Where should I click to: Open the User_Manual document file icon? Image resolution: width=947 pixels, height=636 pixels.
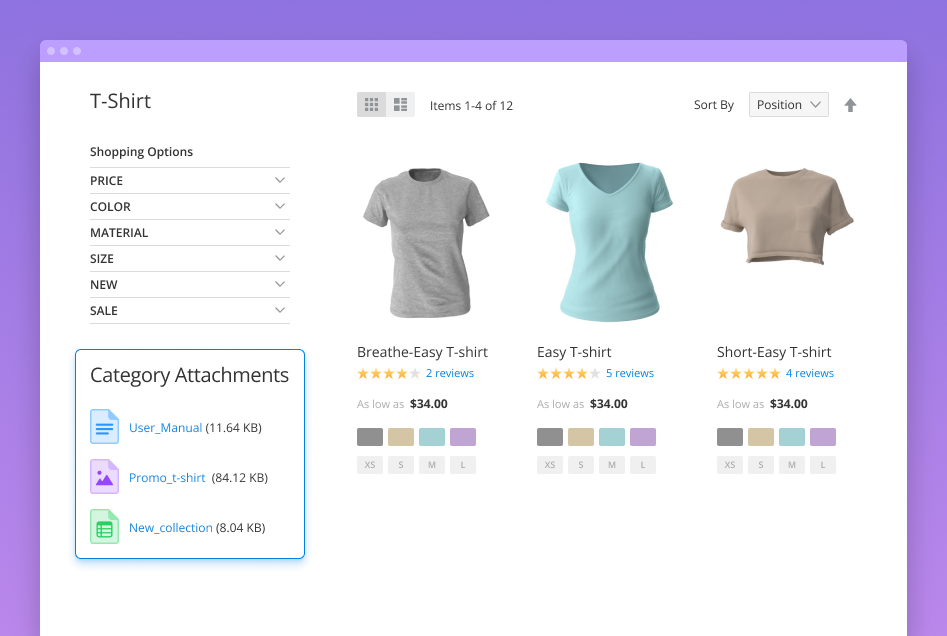point(104,427)
